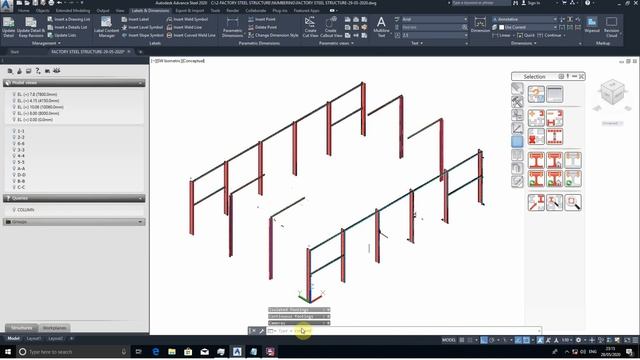This screenshot has height=360, width=640.
Task: Open the Extended Modeling ribbon tab
Action: [x=73, y=11]
